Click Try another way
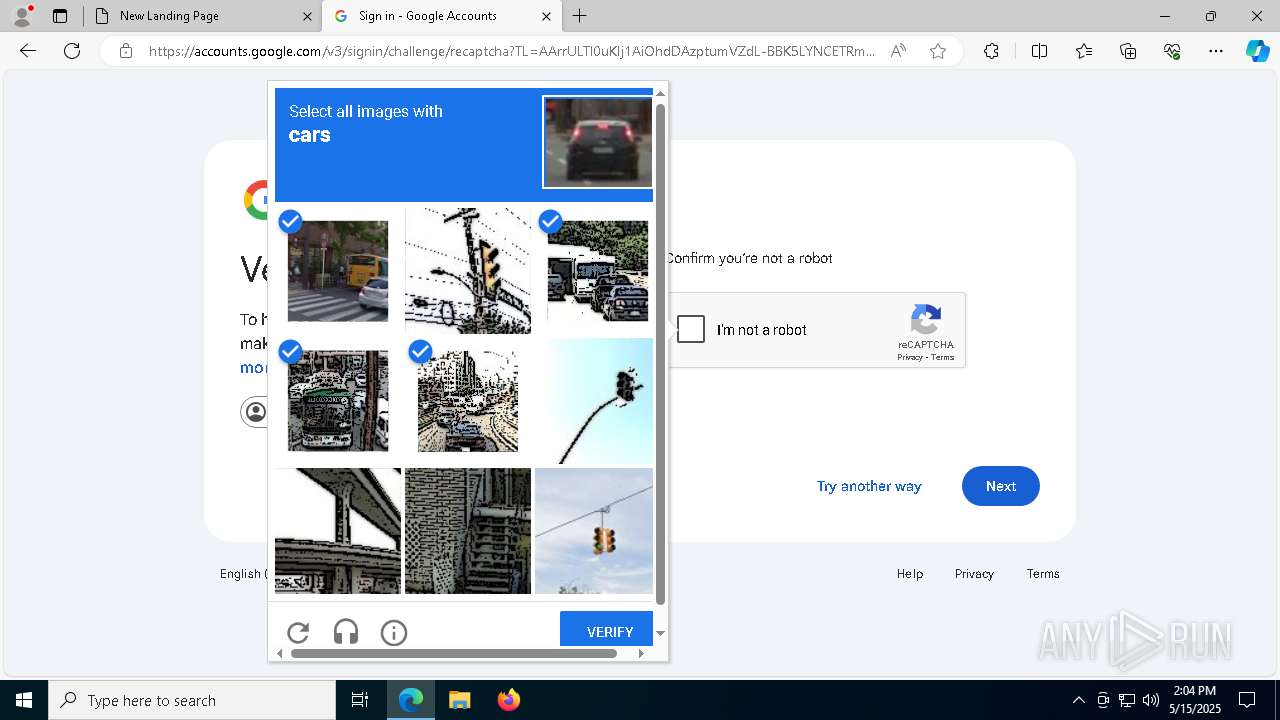The height and width of the screenshot is (720, 1280). (x=869, y=486)
